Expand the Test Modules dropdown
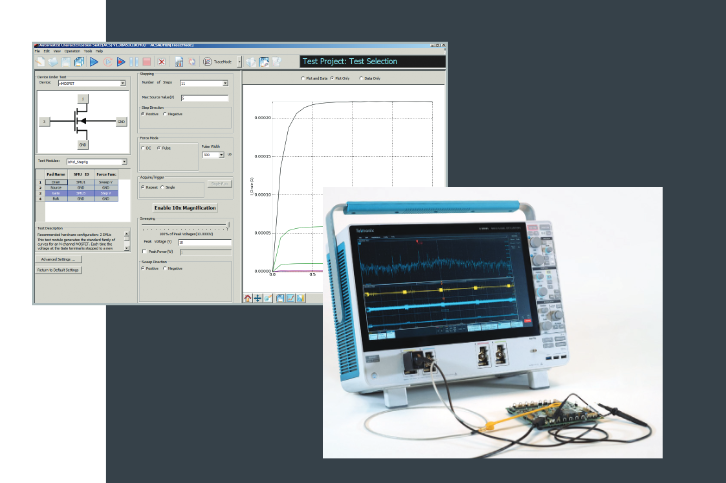 [124, 160]
